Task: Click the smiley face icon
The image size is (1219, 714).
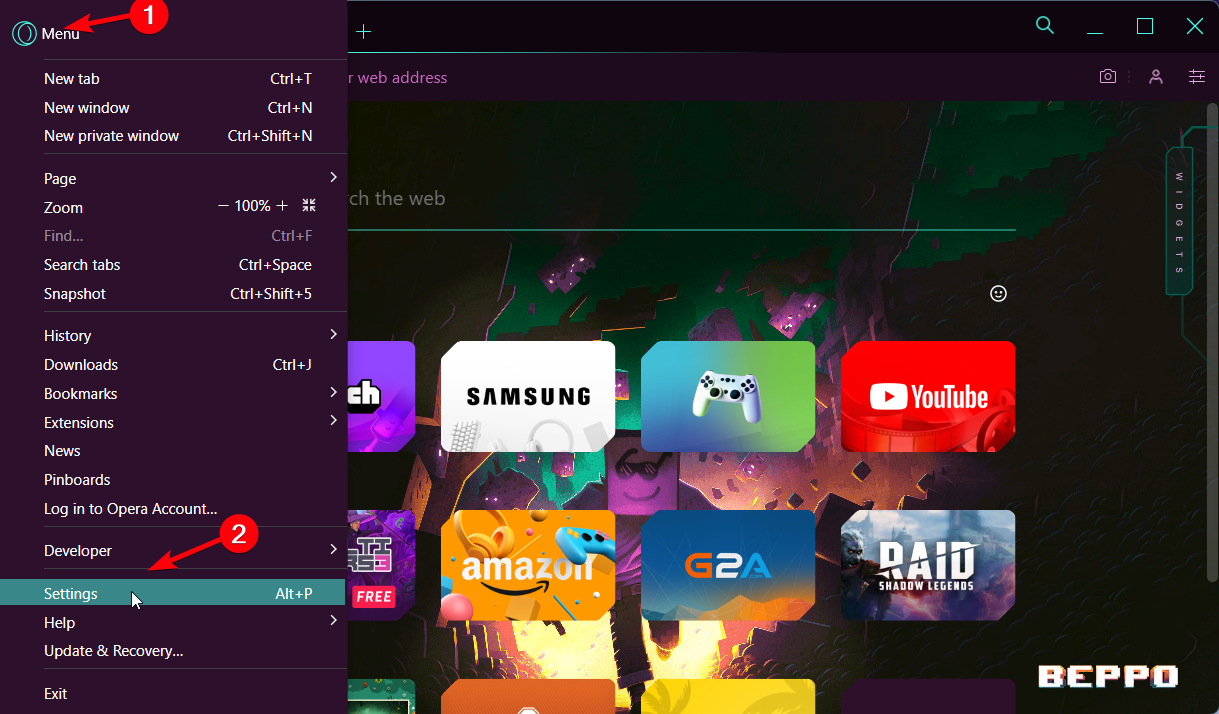Action: (x=998, y=294)
